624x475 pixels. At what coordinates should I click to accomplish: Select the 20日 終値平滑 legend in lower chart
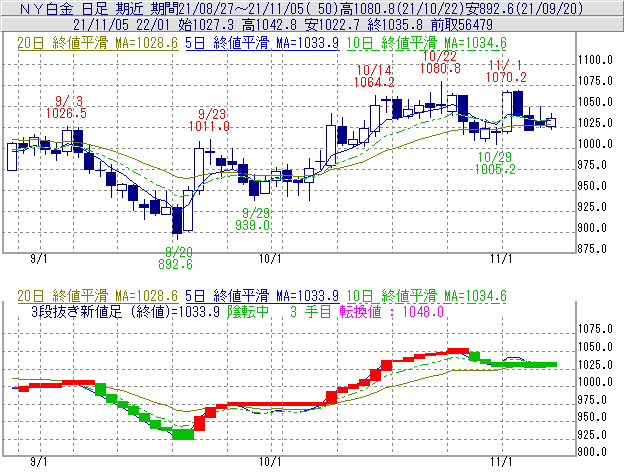(98, 296)
